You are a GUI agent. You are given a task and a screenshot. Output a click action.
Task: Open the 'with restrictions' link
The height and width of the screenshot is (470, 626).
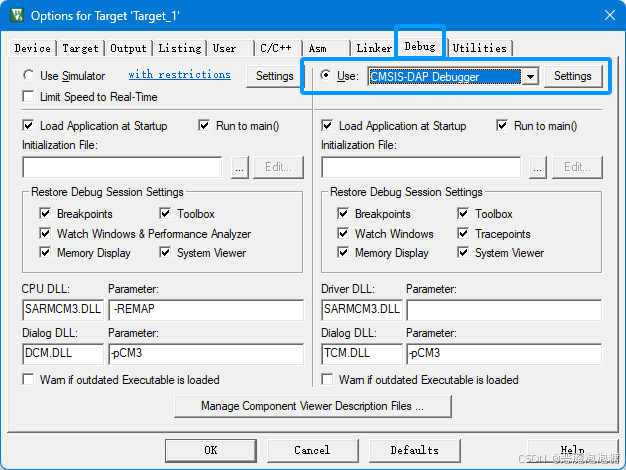point(179,75)
